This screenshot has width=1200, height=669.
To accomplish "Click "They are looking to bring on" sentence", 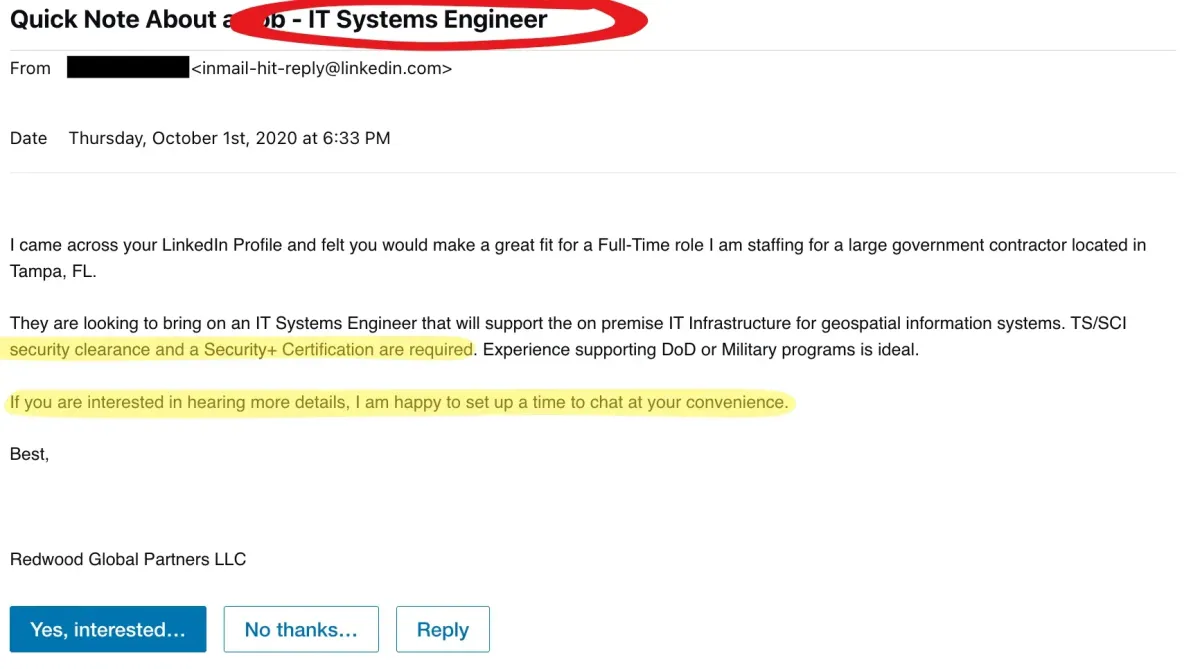I will click(x=116, y=323).
